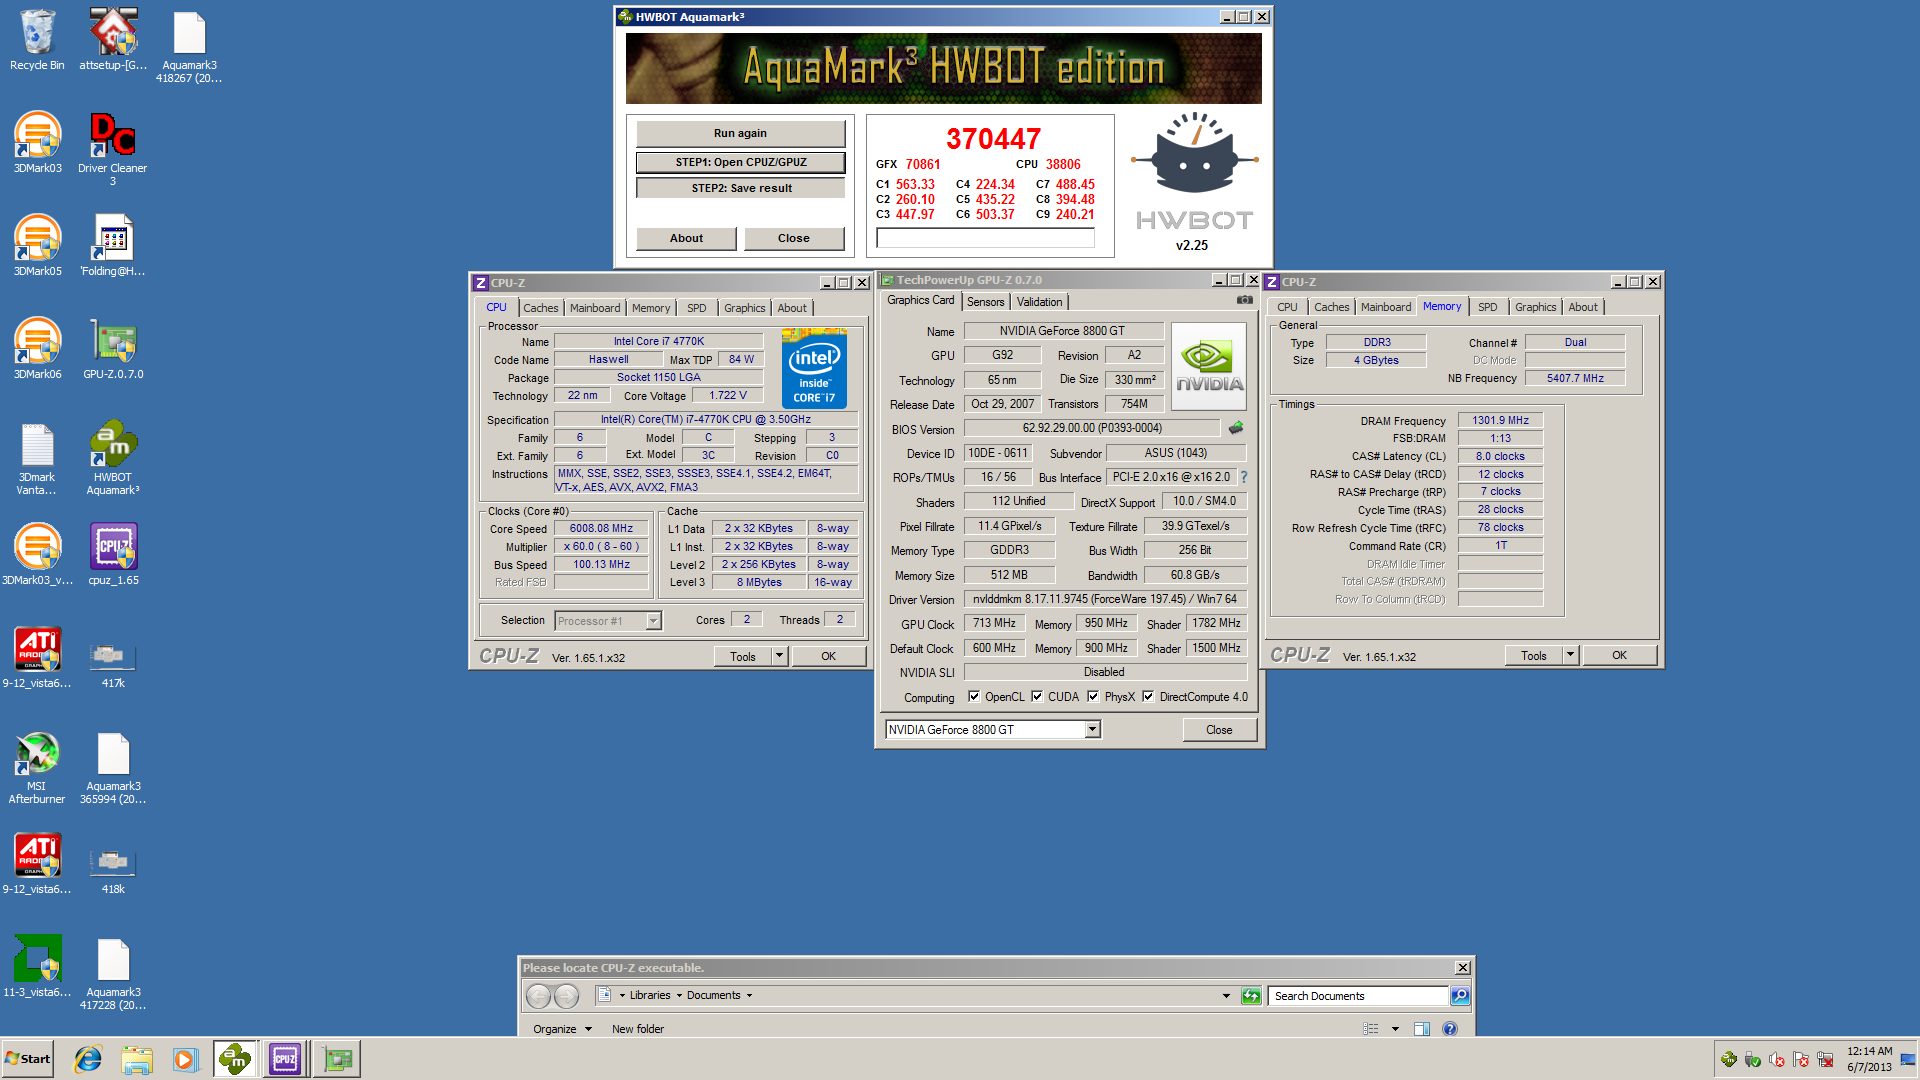Viewport: 1920px width, 1080px height.
Task: Save BIOS icon next to BIOS Version in GPU-Z
Action: 1236,428
